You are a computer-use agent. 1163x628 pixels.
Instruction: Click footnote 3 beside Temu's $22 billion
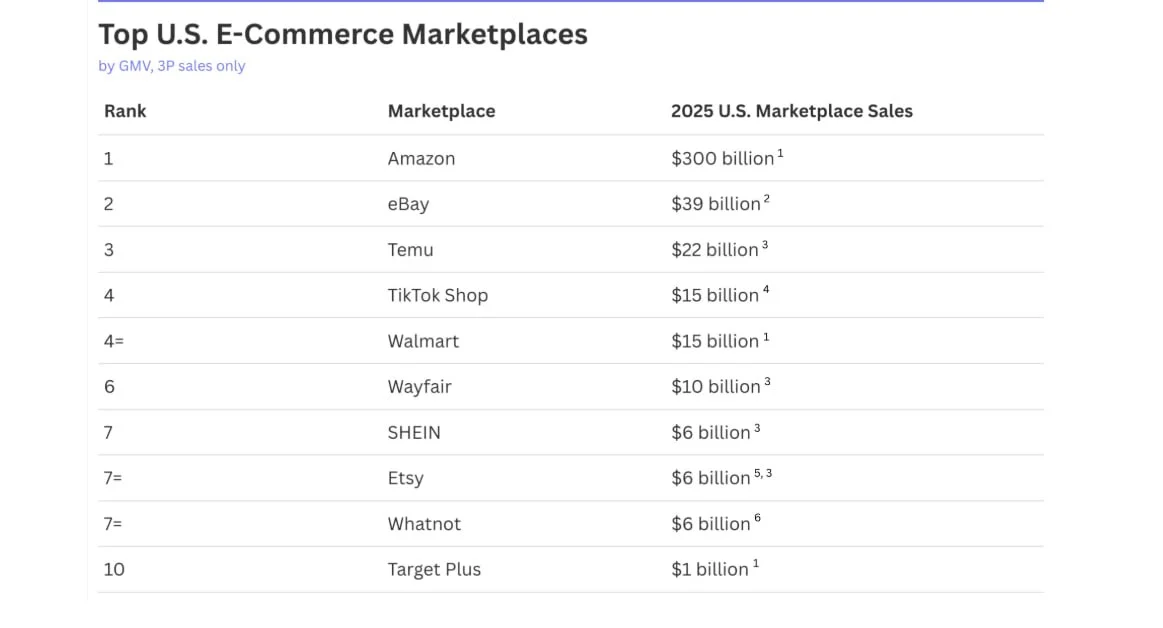pos(765,245)
